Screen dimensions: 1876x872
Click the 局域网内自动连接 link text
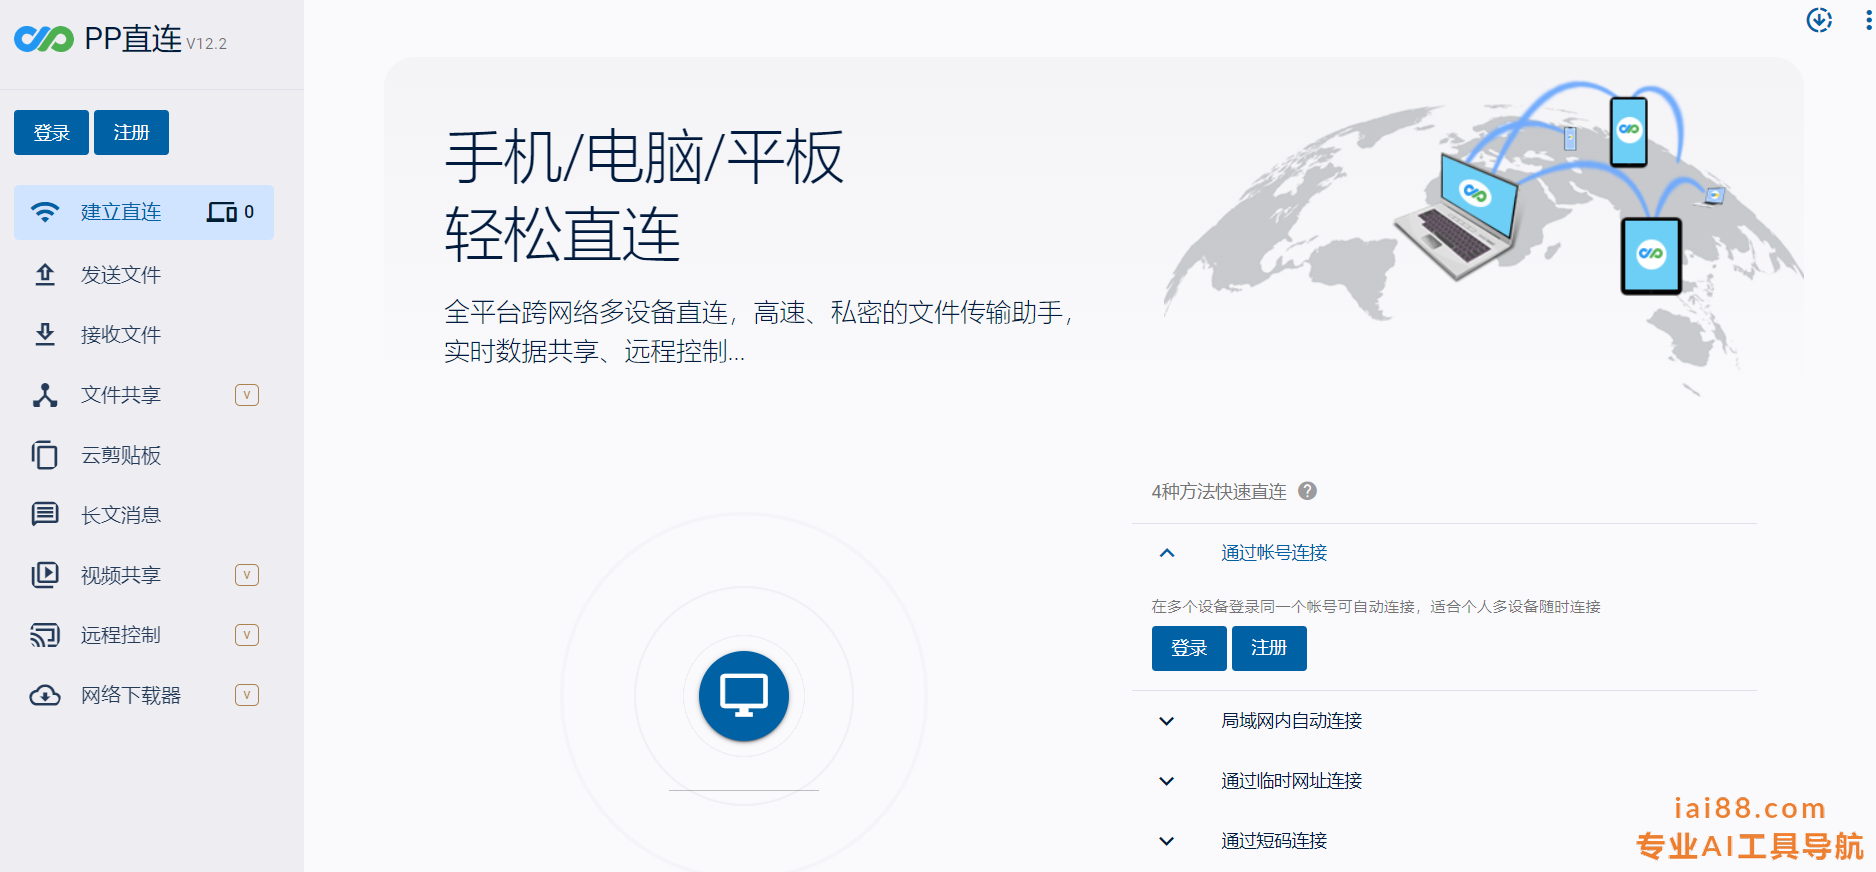pyautogui.click(x=1291, y=721)
